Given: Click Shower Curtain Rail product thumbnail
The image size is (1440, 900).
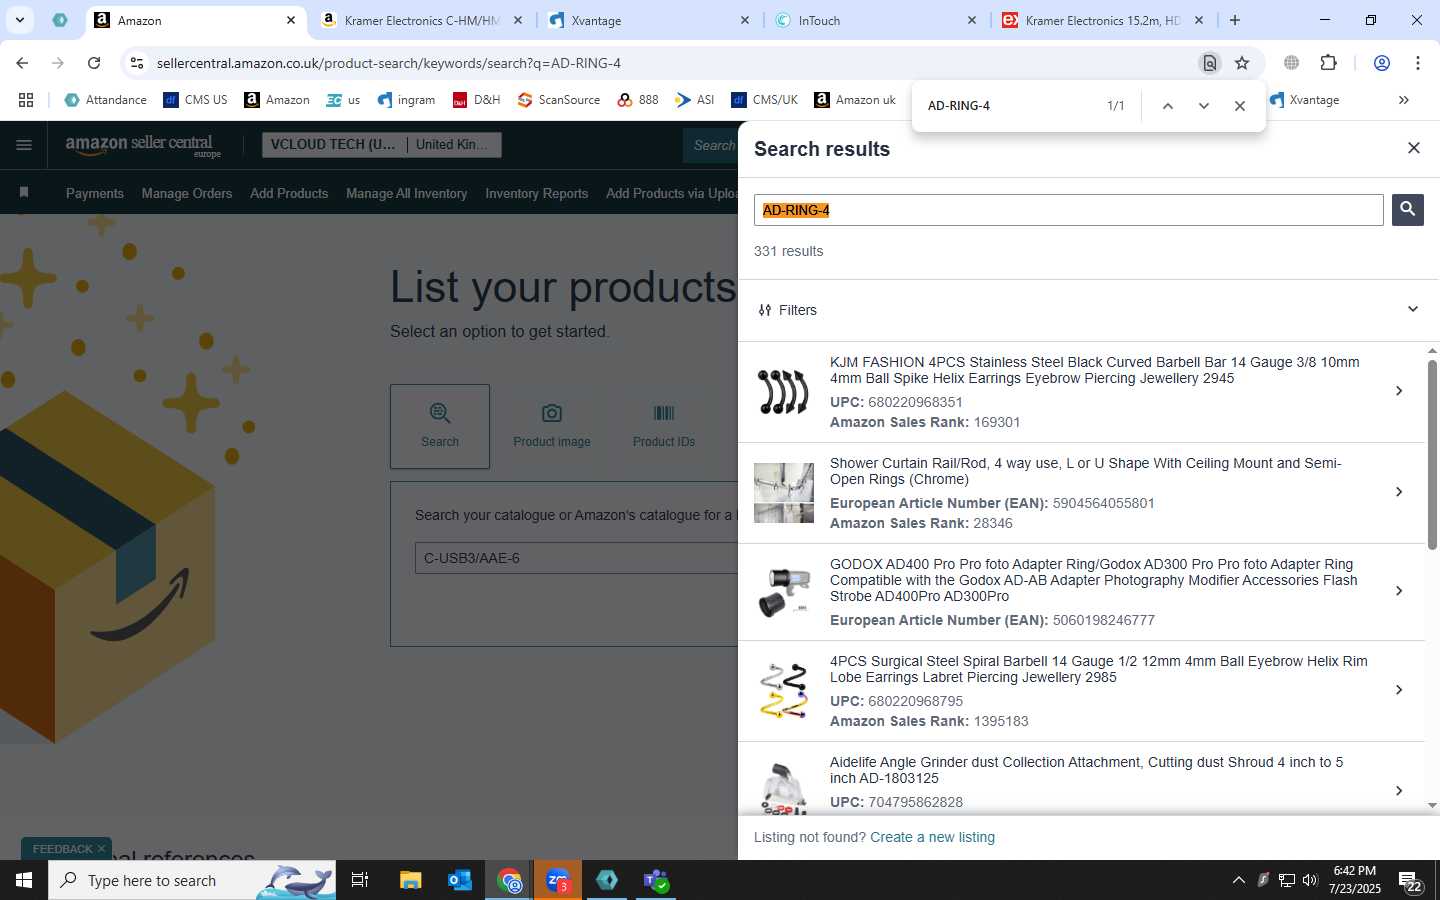Looking at the screenshot, I should (783, 493).
